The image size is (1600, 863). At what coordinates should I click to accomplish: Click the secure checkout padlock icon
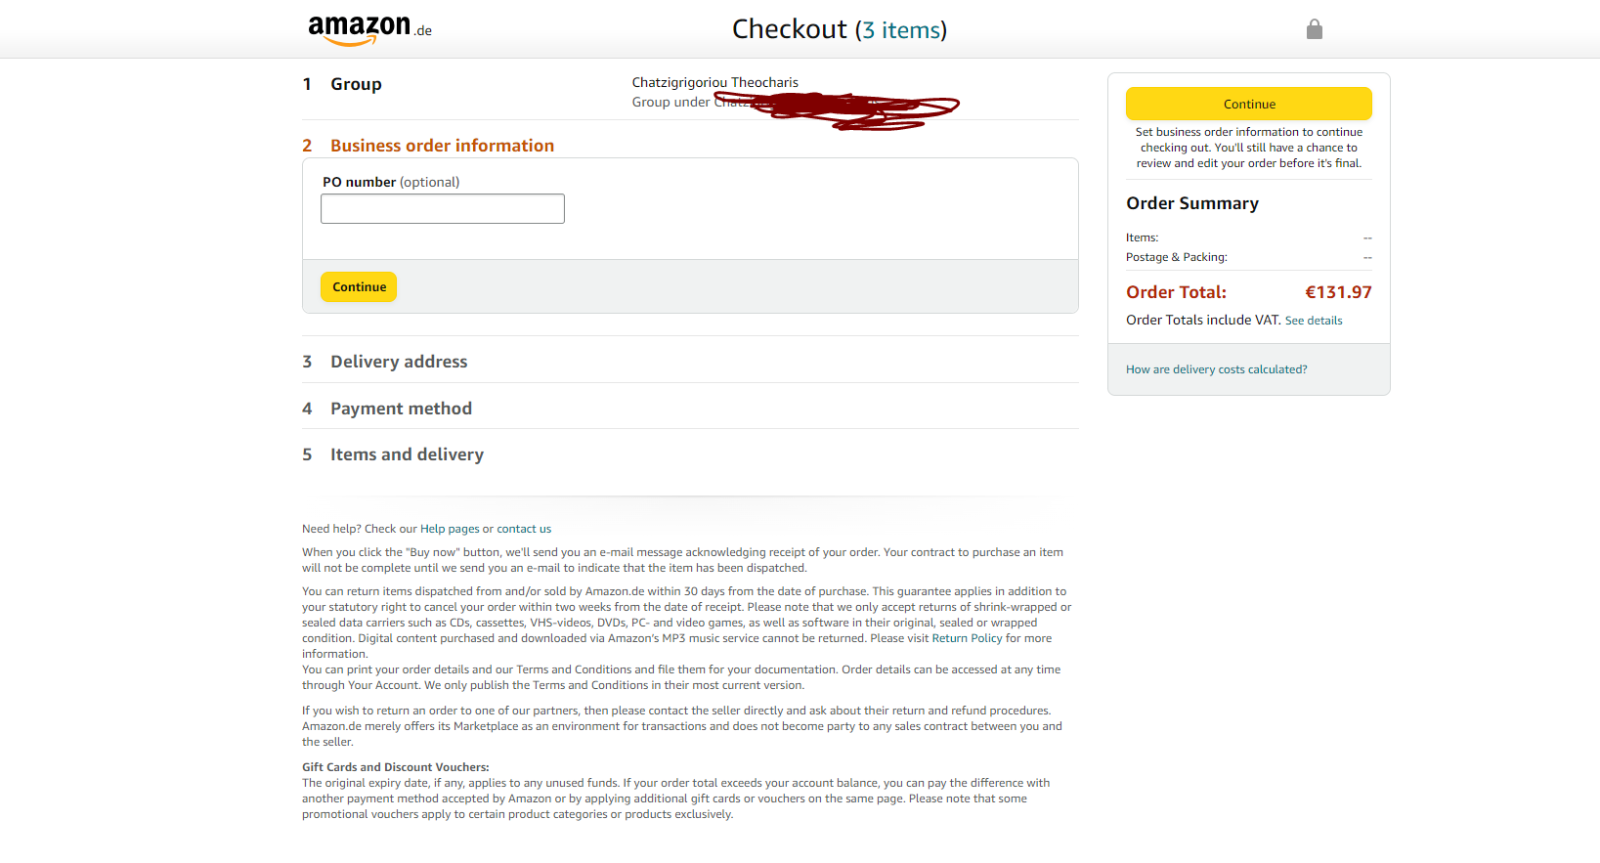click(x=1314, y=29)
